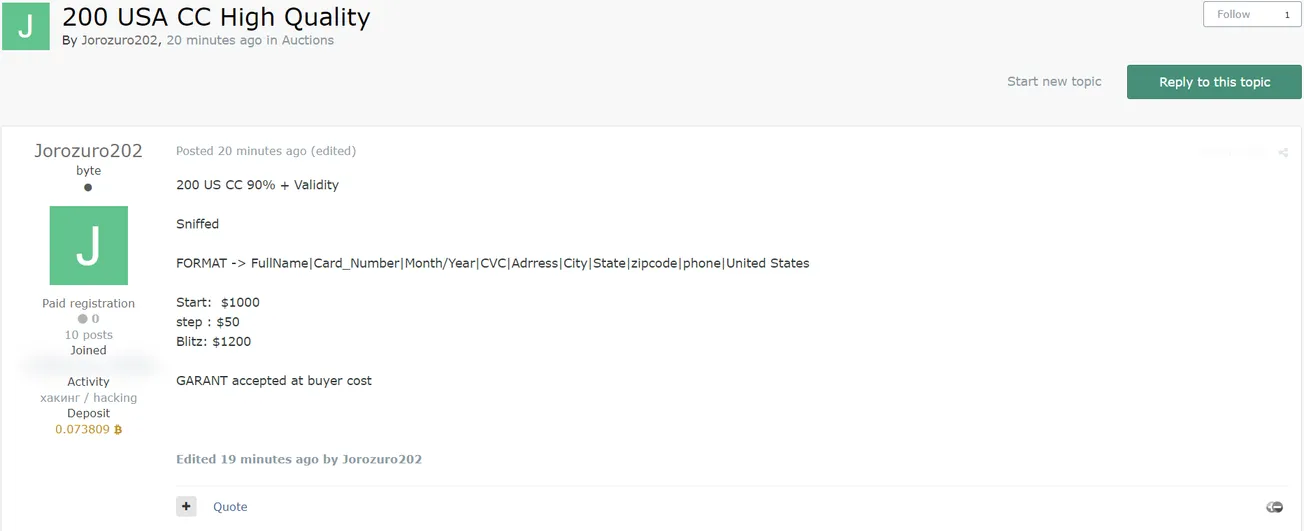Image resolution: width=1304 pixels, height=531 pixels.
Task: Open the large green J profile avatar
Action: click(88, 245)
